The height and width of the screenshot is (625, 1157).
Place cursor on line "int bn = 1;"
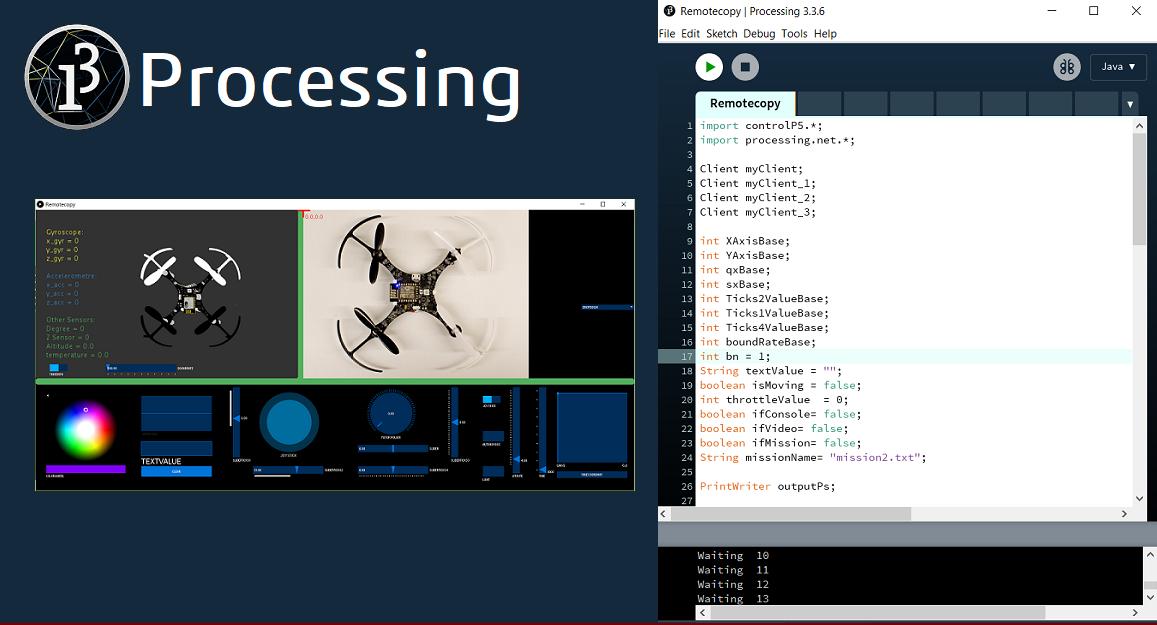pyautogui.click(x=735, y=356)
